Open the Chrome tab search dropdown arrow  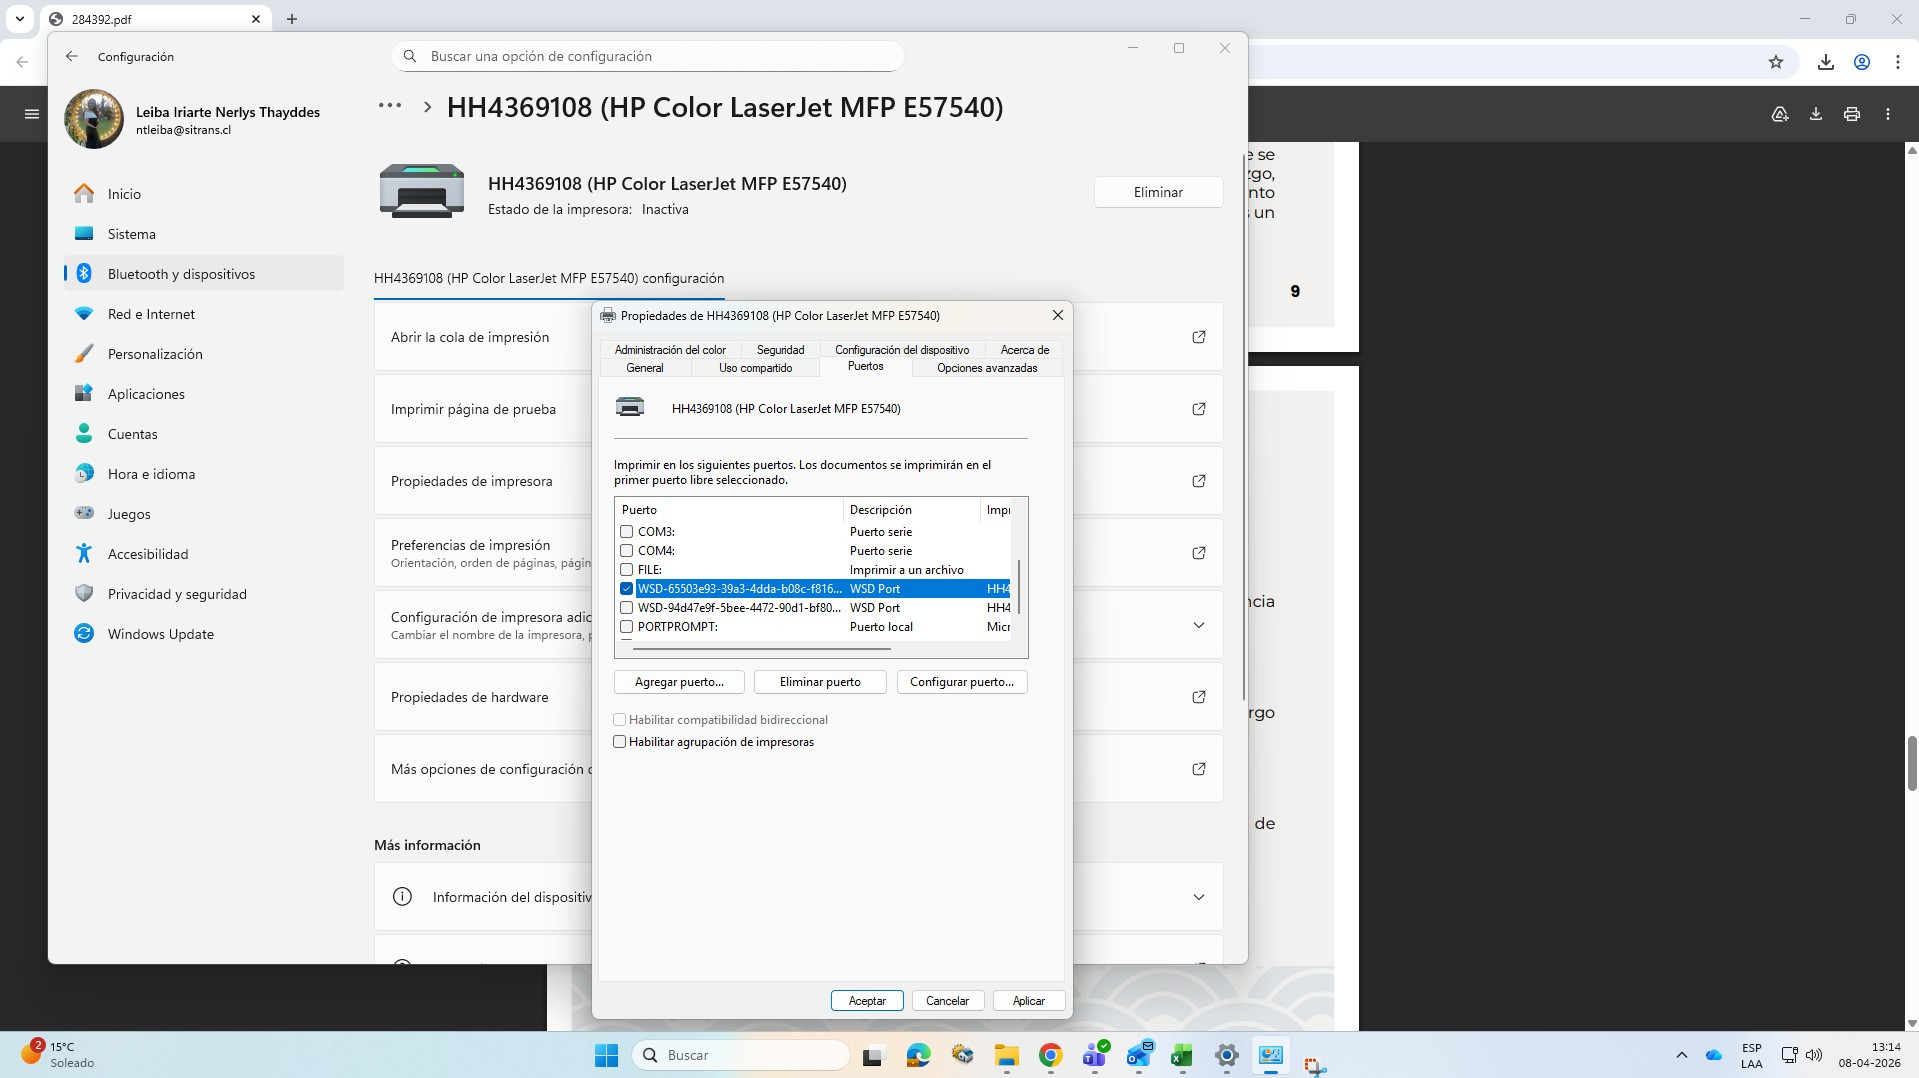tap(19, 19)
